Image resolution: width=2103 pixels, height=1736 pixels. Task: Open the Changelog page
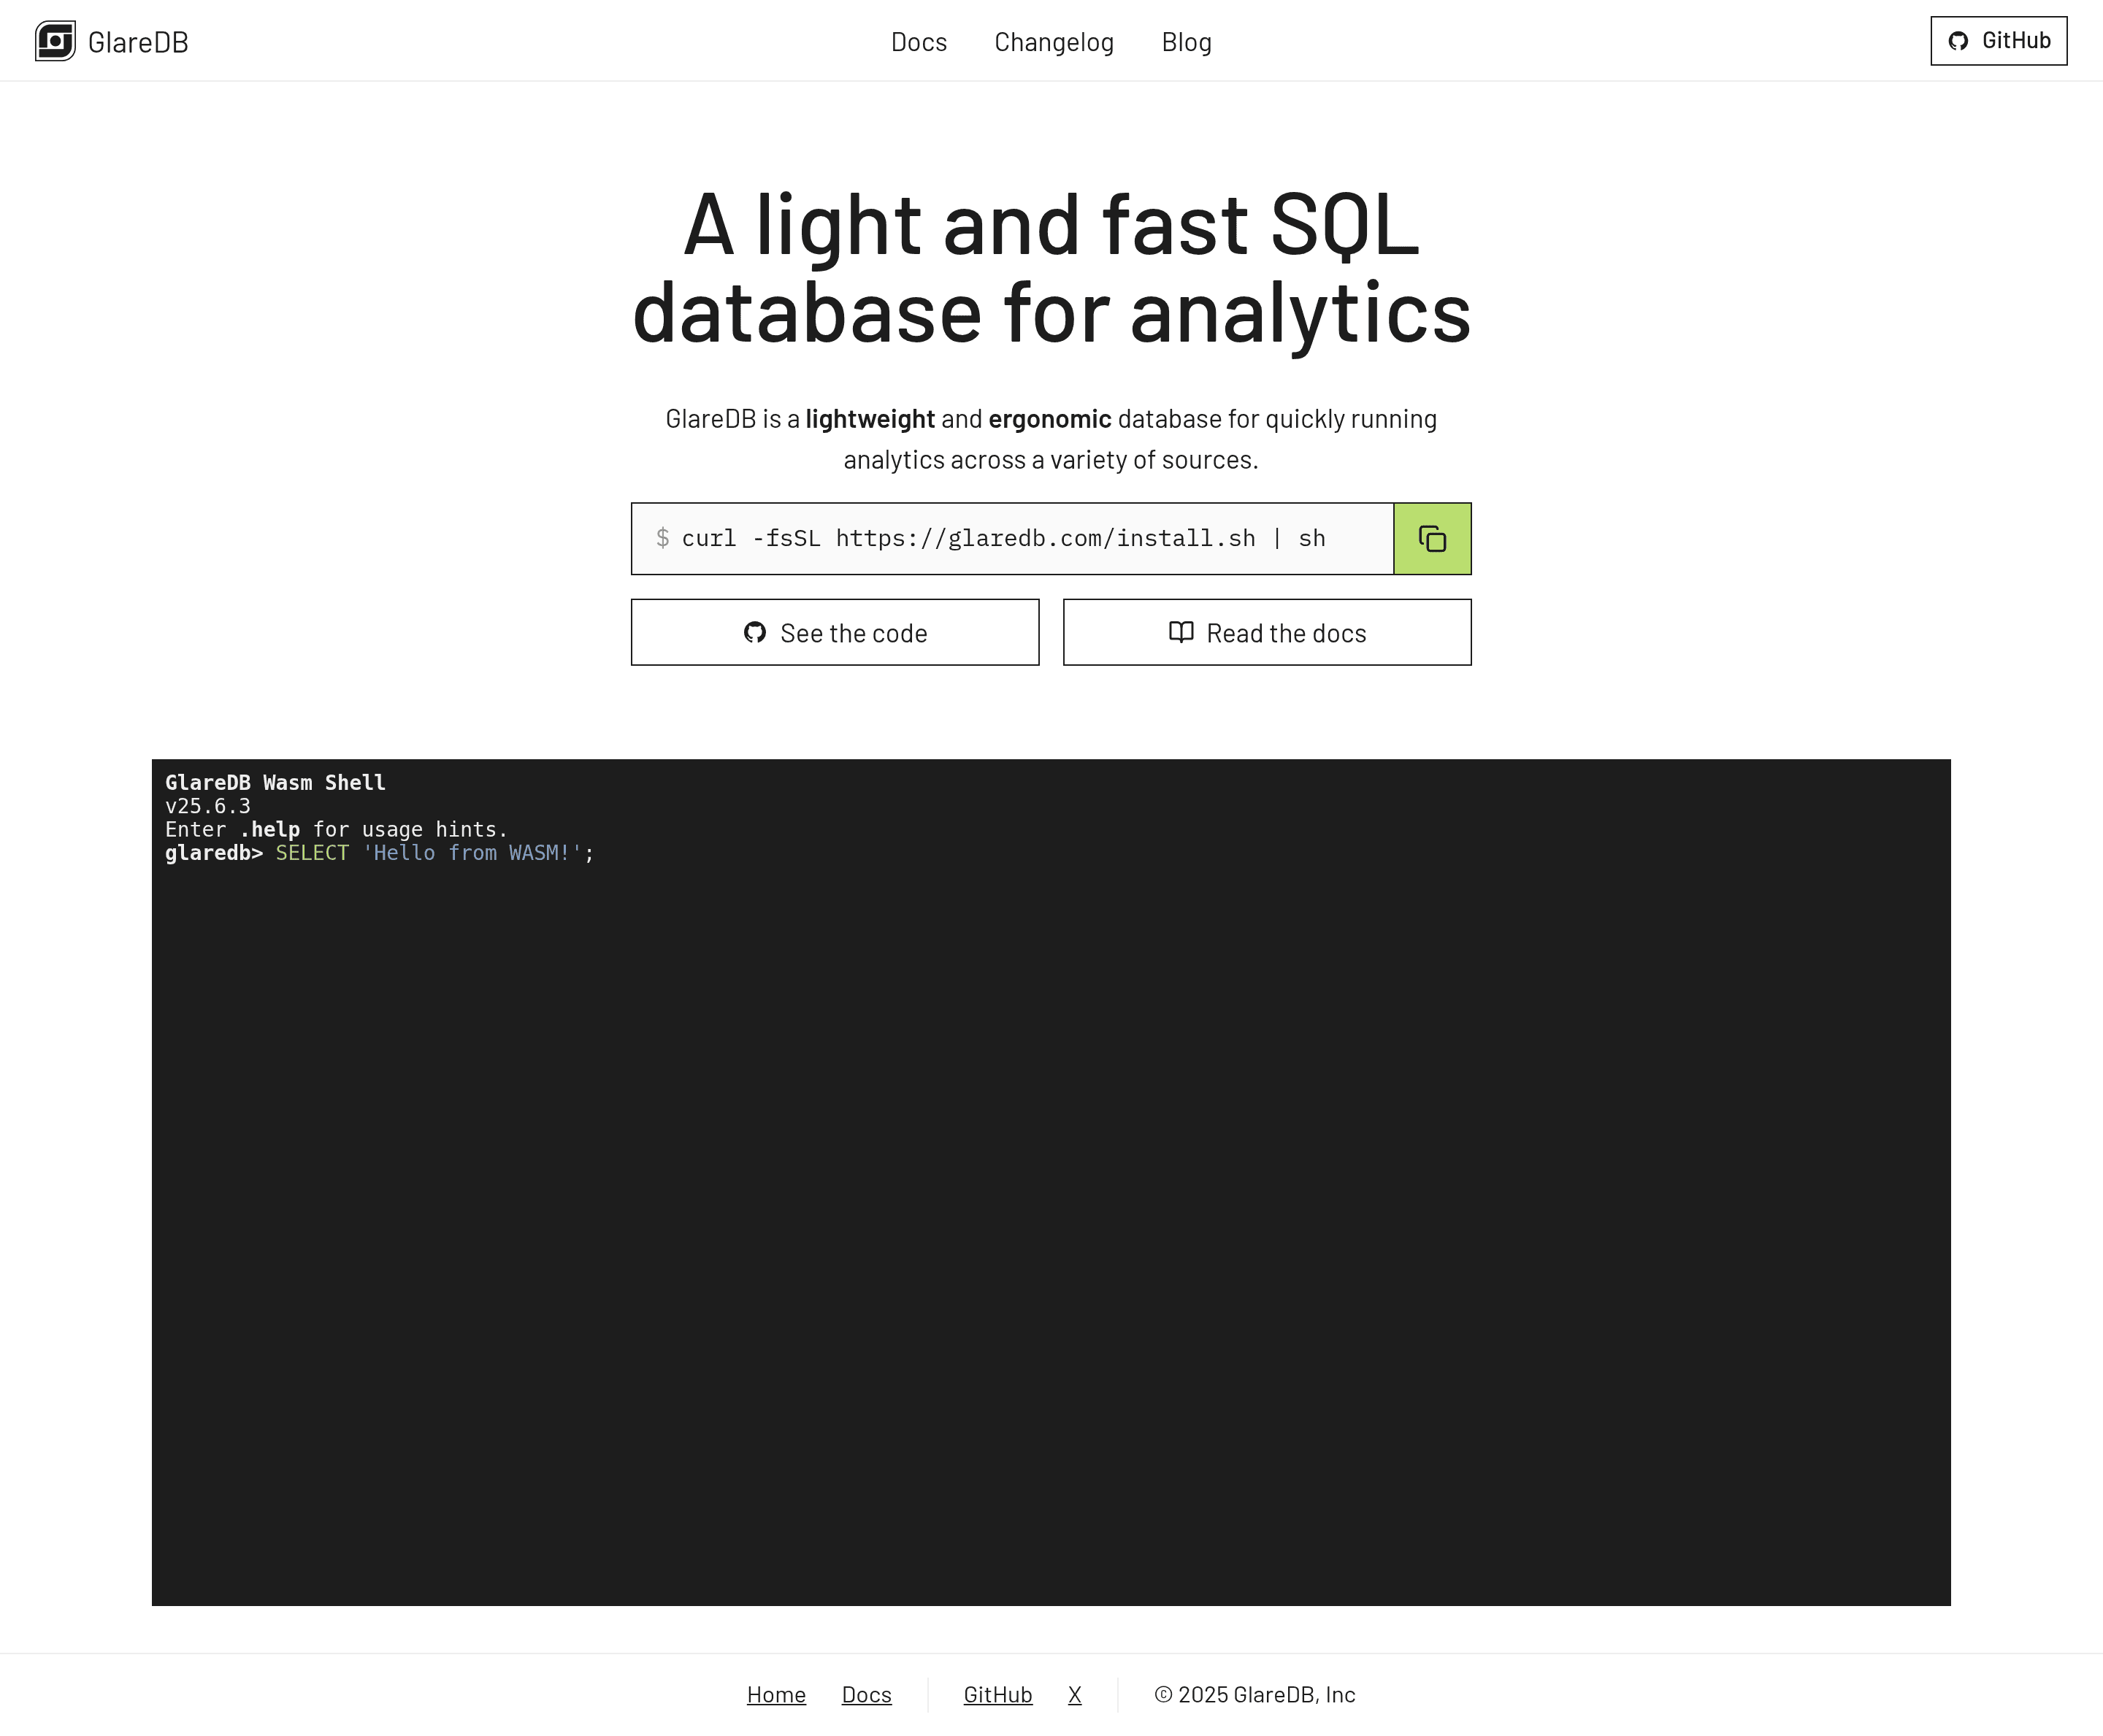pos(1053,42)
